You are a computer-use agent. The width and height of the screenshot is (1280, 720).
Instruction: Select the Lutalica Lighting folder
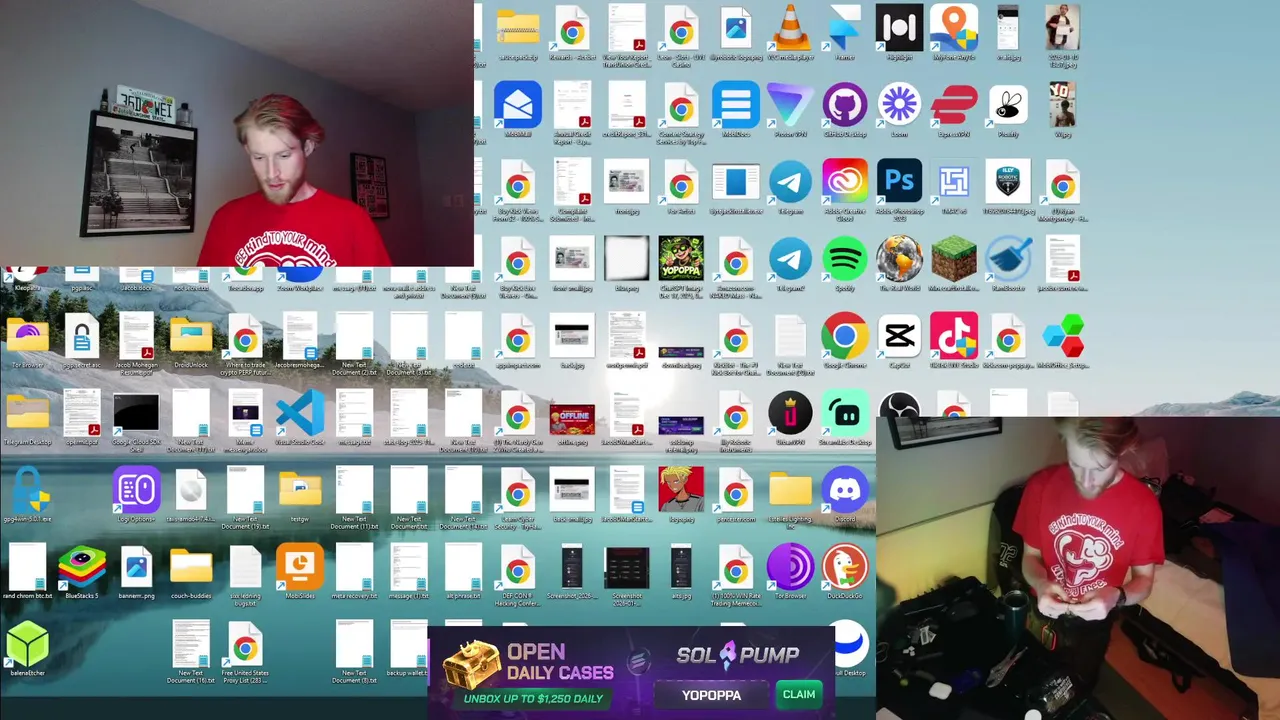[790, 491]
